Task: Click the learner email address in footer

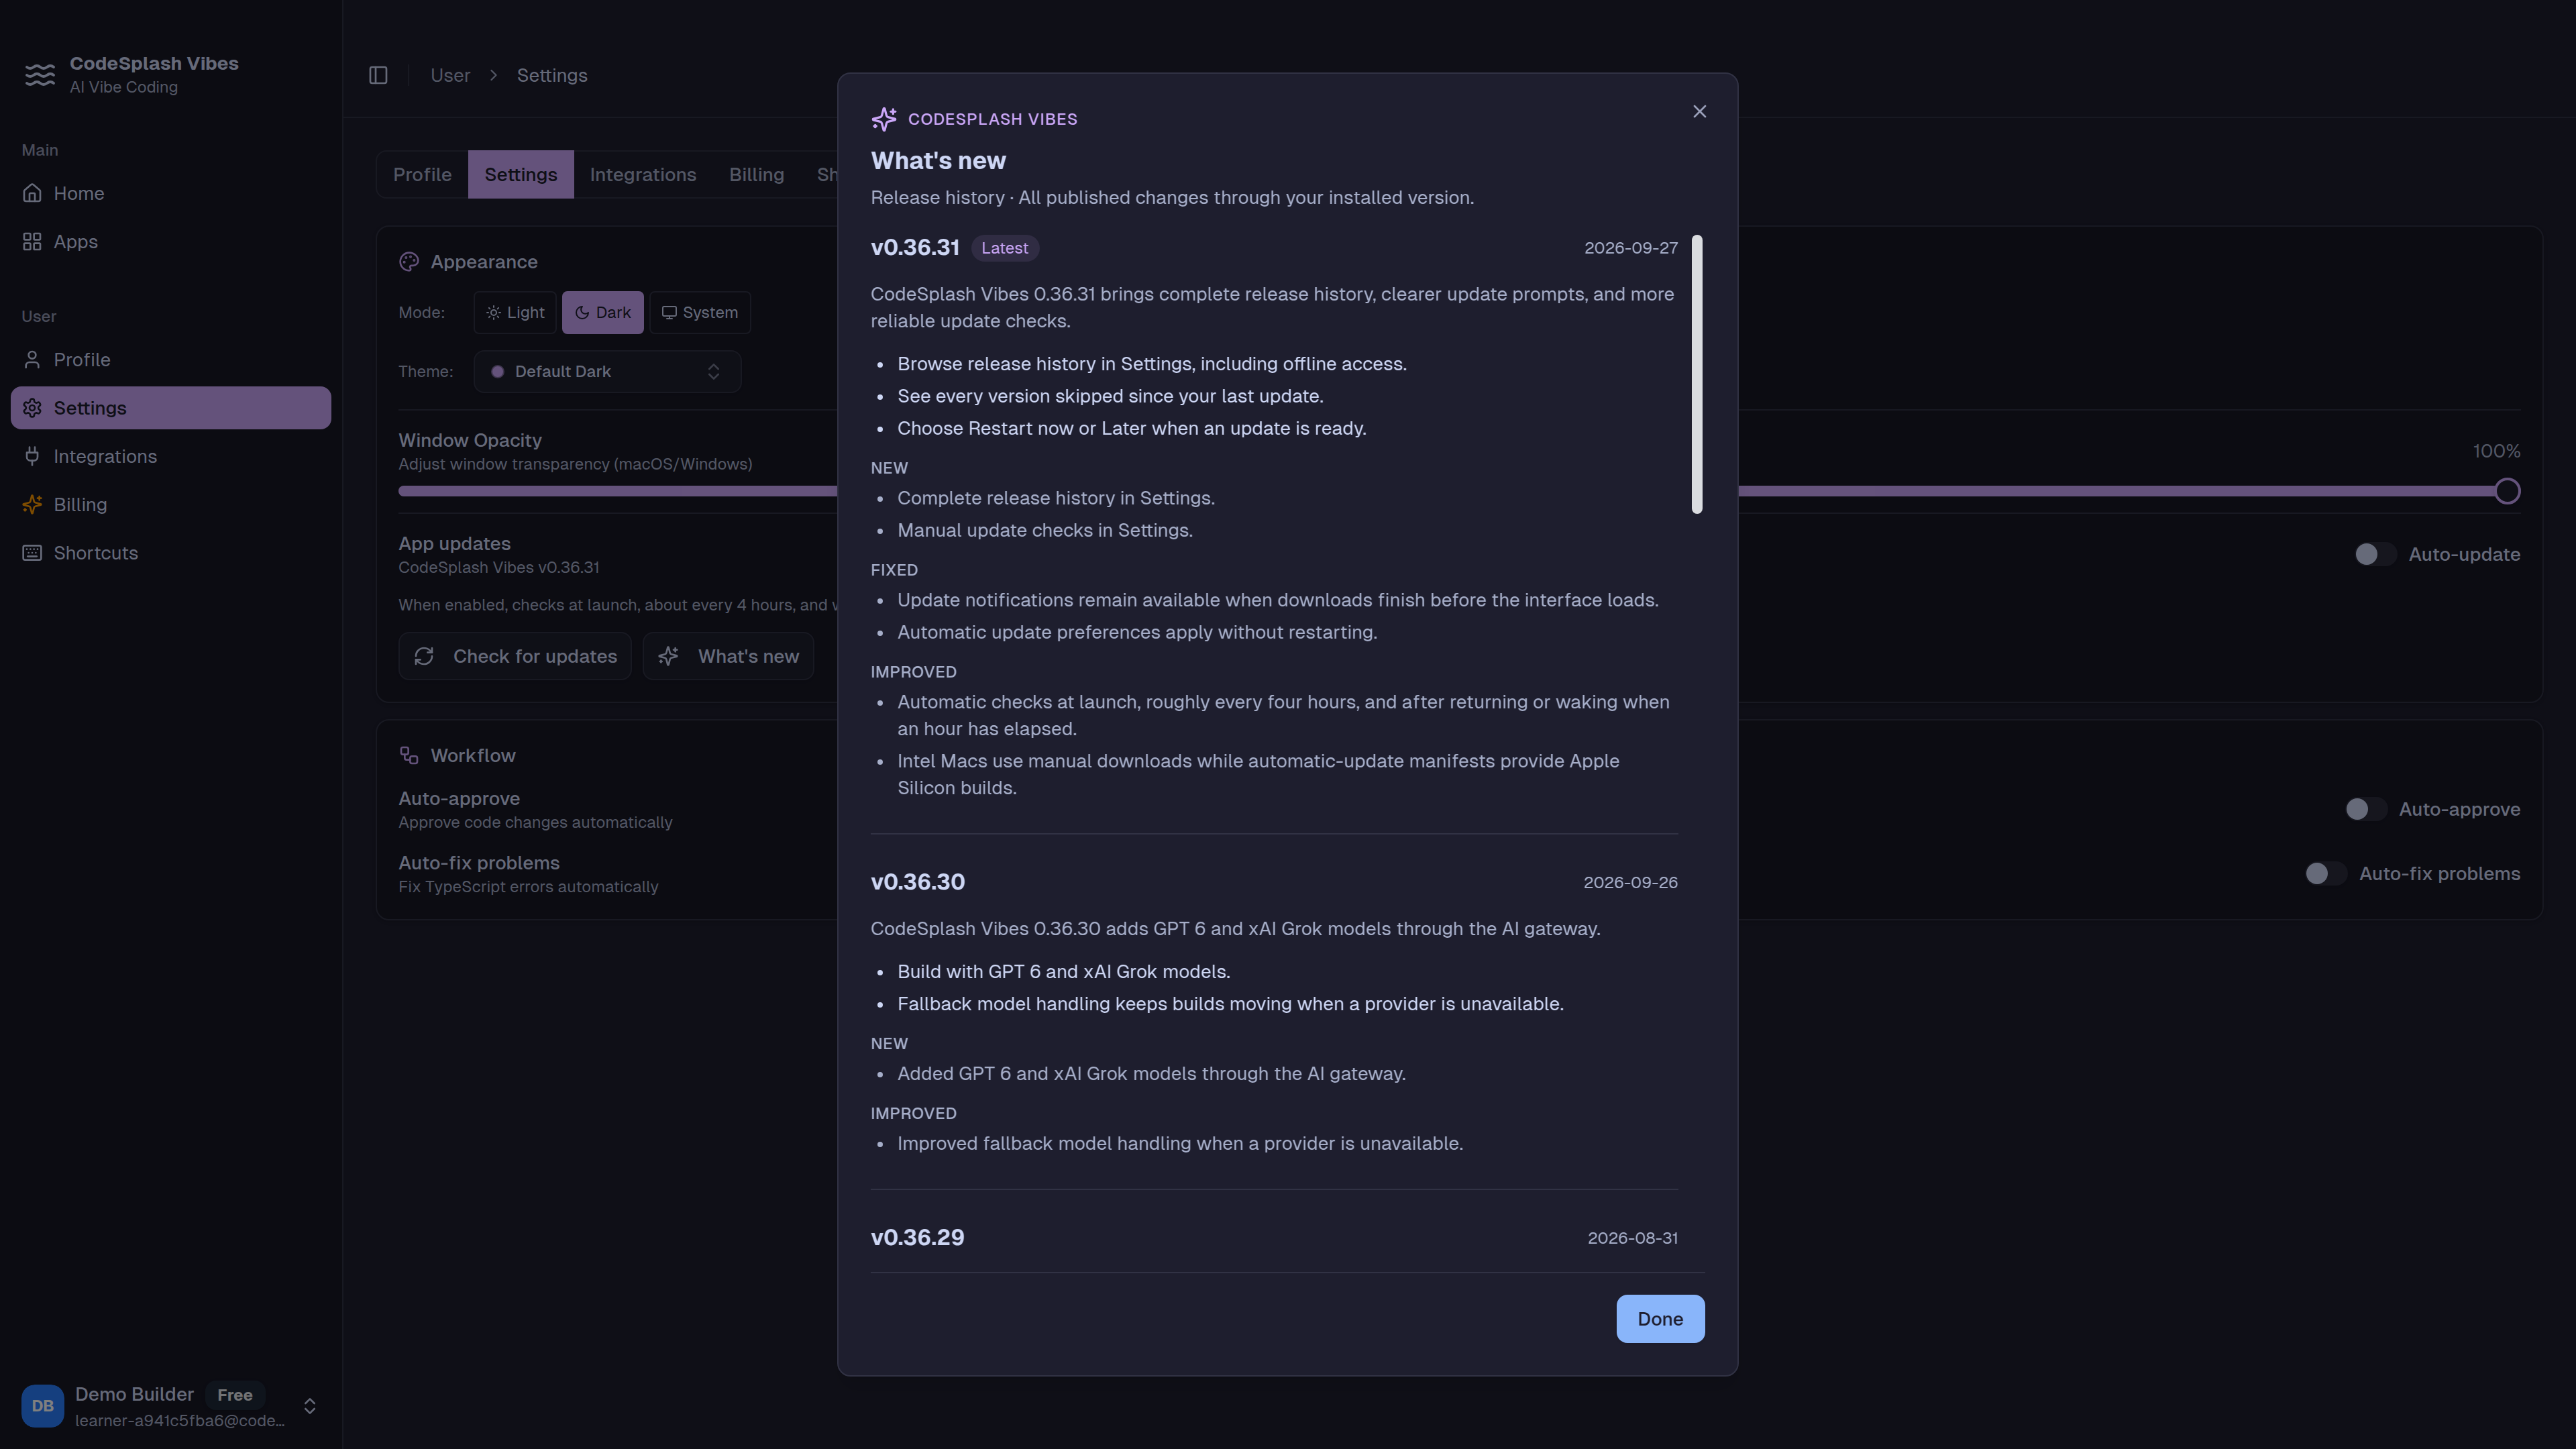Action: pos(180,1421)
